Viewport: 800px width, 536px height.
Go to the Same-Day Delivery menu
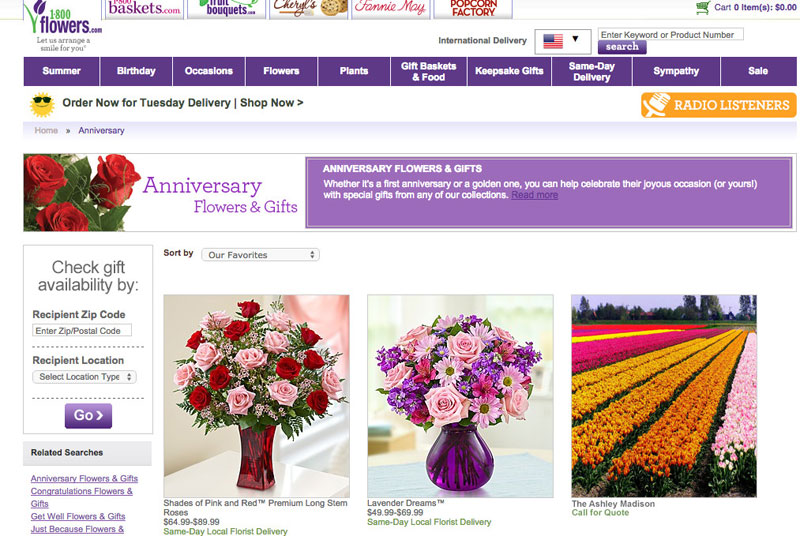[x=591, y=71]
